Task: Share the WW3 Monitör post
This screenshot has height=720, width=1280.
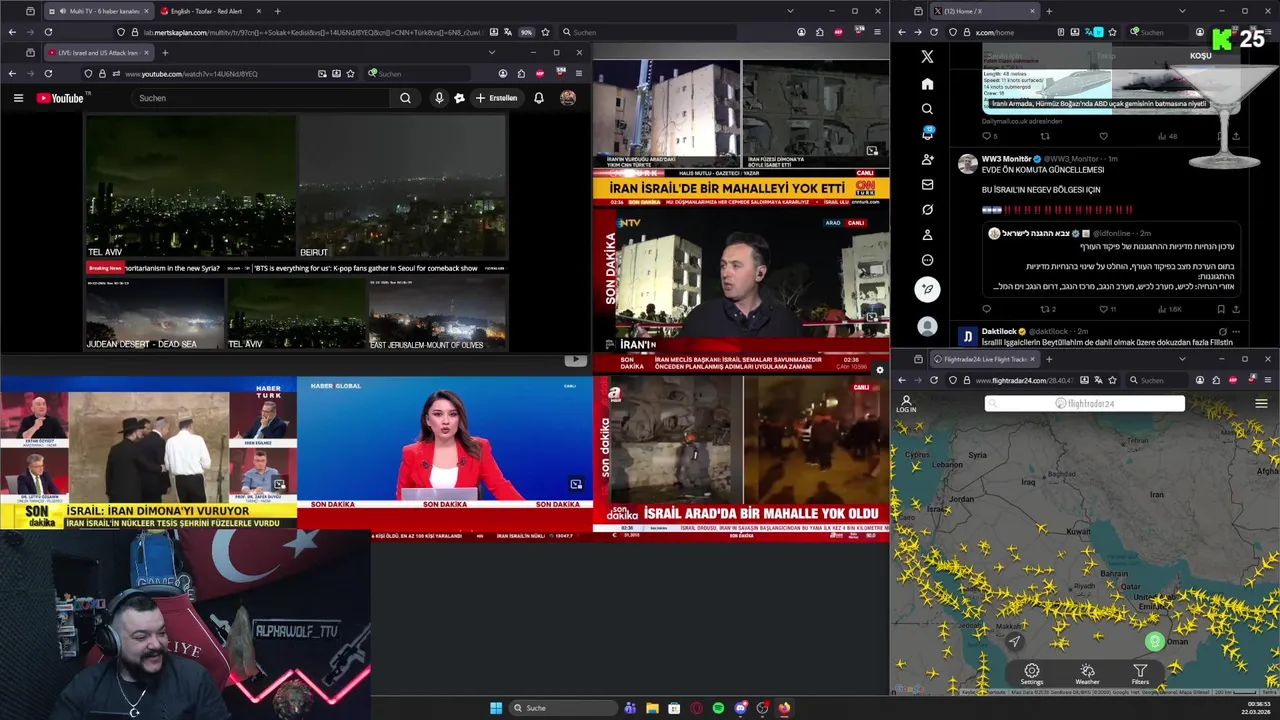Action: tap(1237, 309)
